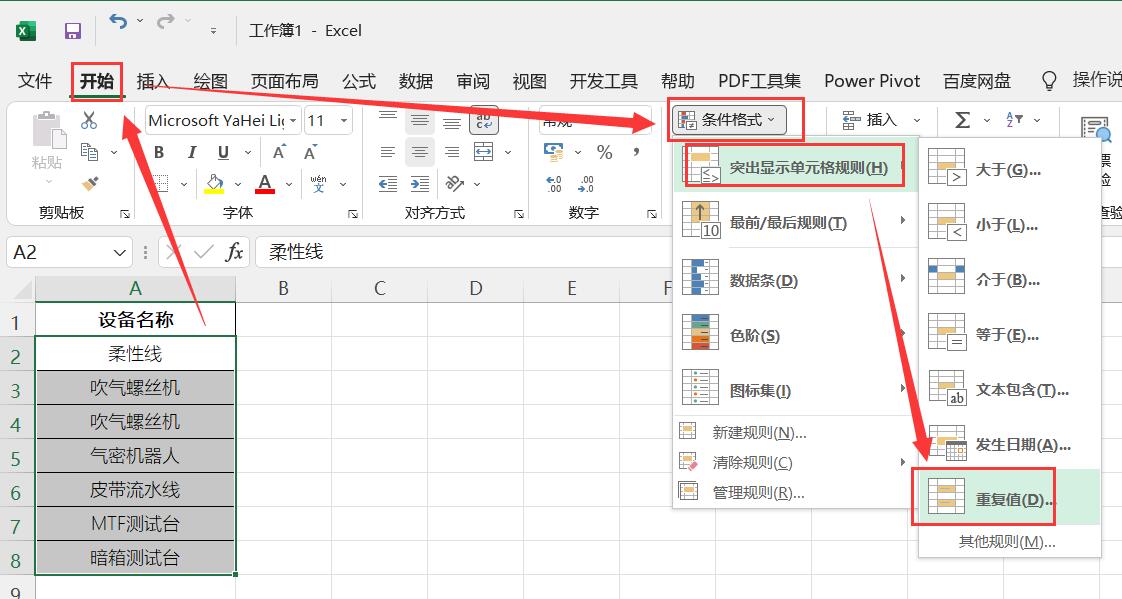Click the text orientation icon

point(454,184)
